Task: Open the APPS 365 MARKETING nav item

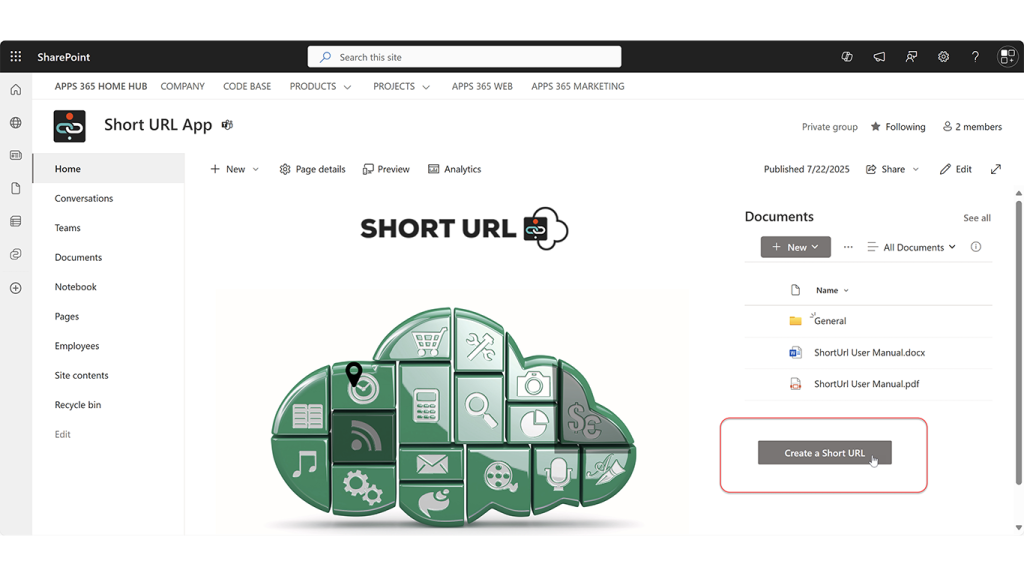Action: click(x=577, y=86)
